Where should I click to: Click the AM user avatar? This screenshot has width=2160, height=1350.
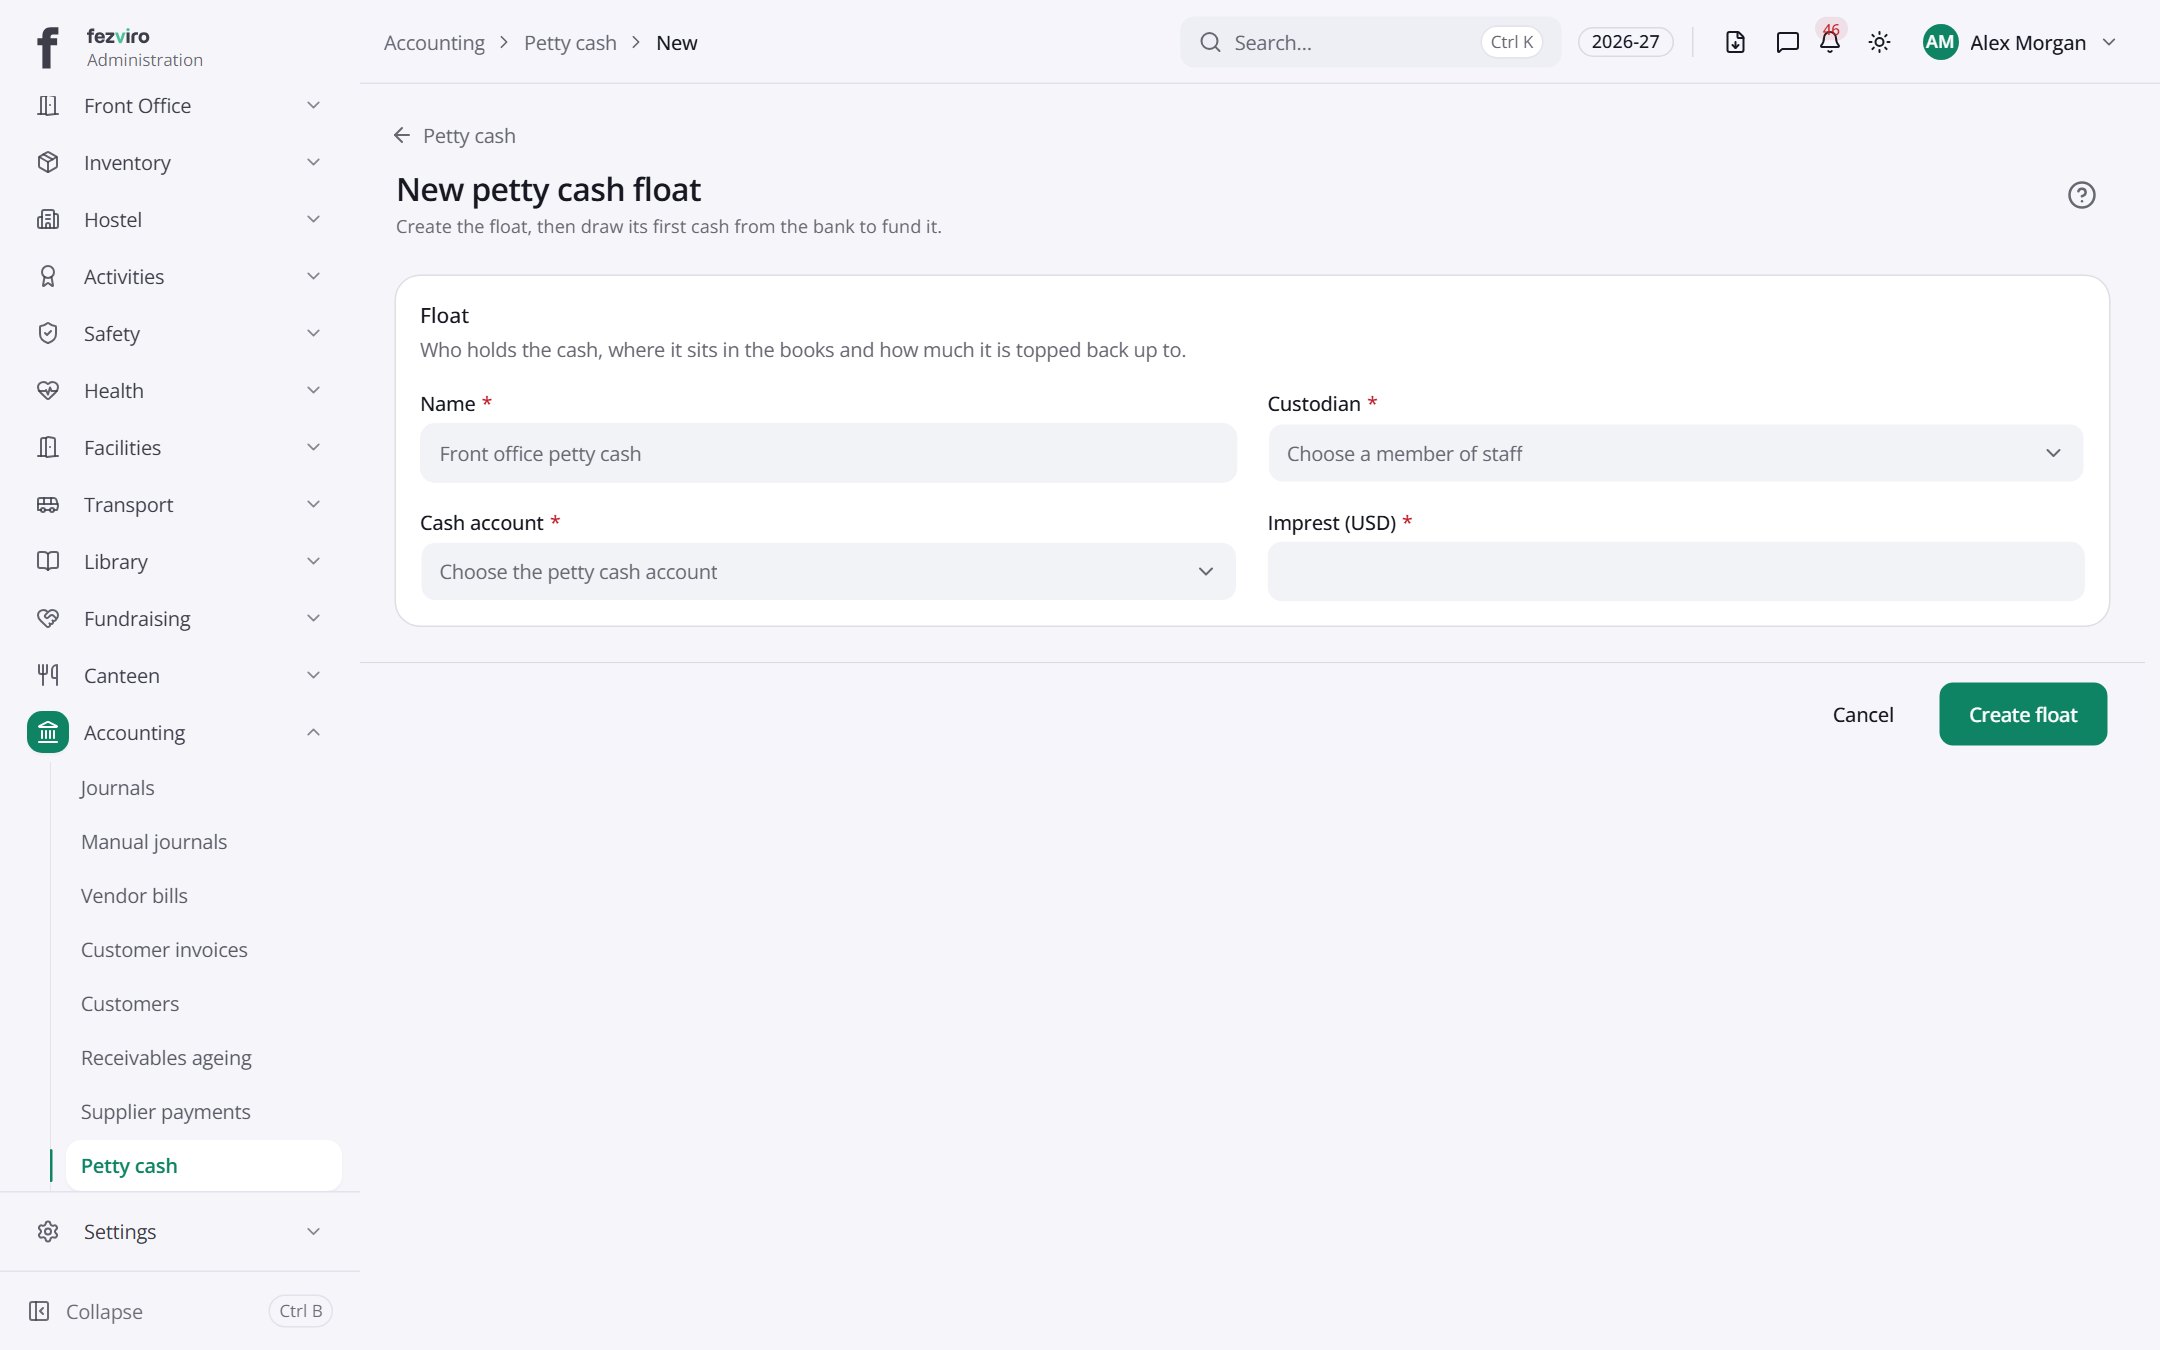click(x=1940, y=42)
